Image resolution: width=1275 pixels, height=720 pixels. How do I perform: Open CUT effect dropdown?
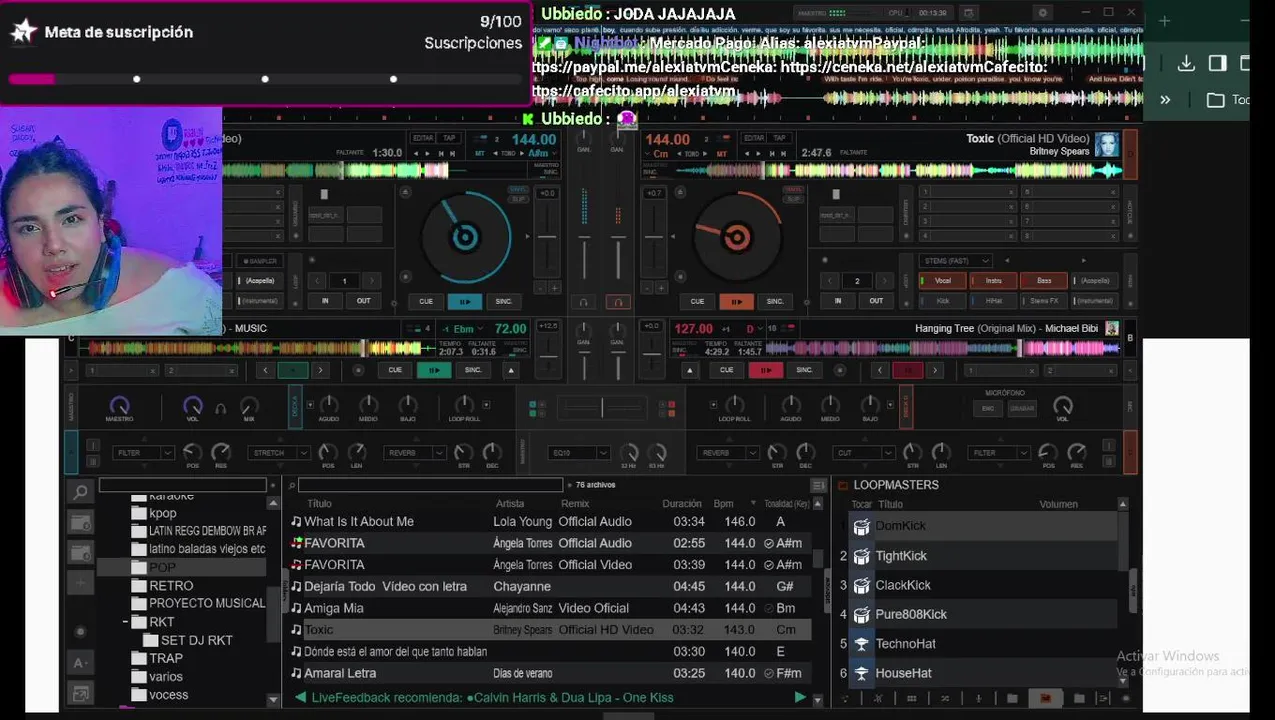pyautogui.click(x=862, y=453)
